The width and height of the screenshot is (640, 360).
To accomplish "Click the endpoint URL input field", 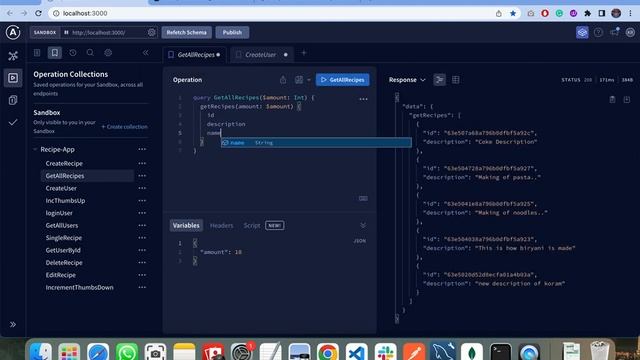I will pos(108,32).
